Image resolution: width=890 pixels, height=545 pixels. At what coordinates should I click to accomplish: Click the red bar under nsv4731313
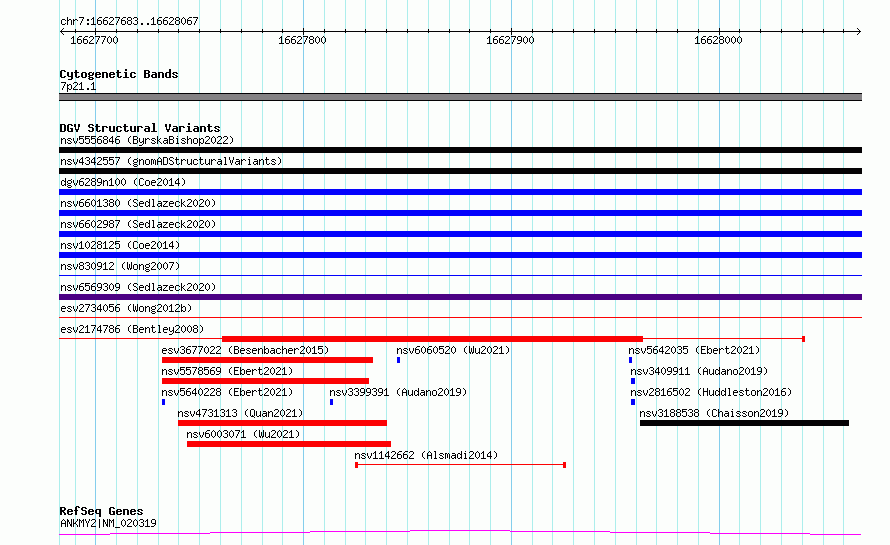282,423
